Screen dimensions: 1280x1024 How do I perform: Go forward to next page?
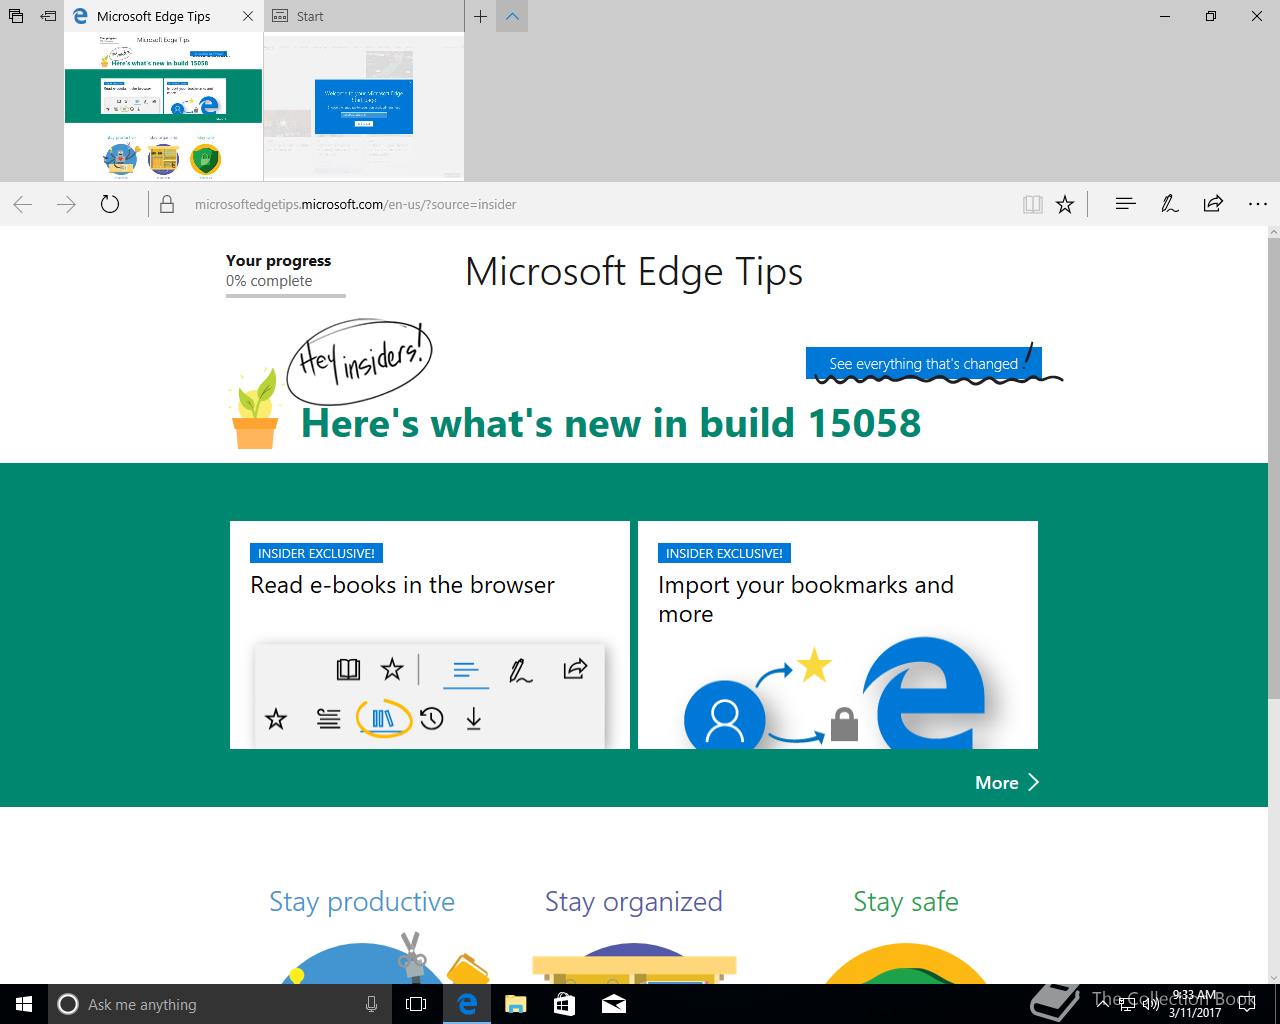pyautogui.click(x=66, y=204)
